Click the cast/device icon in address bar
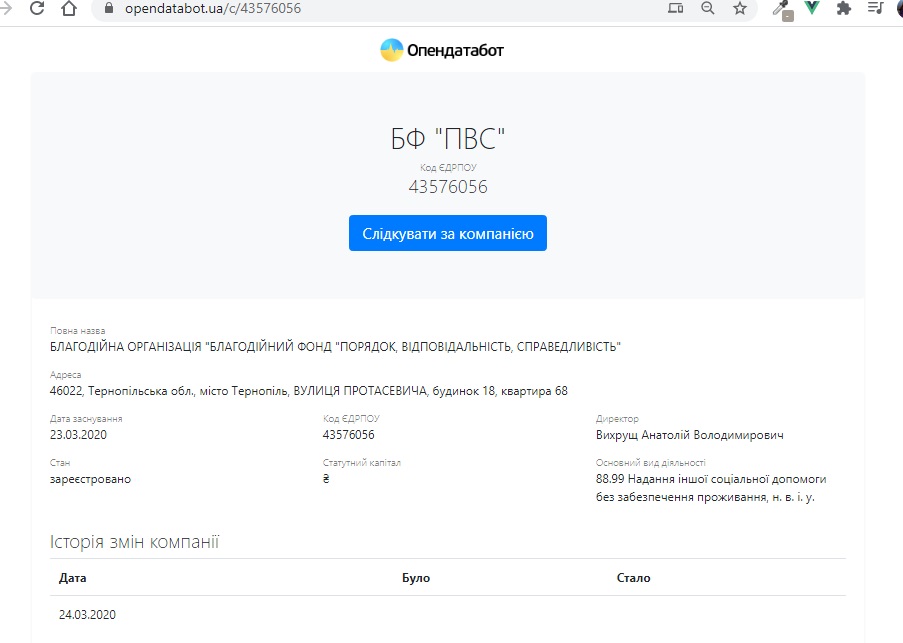This screenshot has width=903, height=643. coord(676,9)
